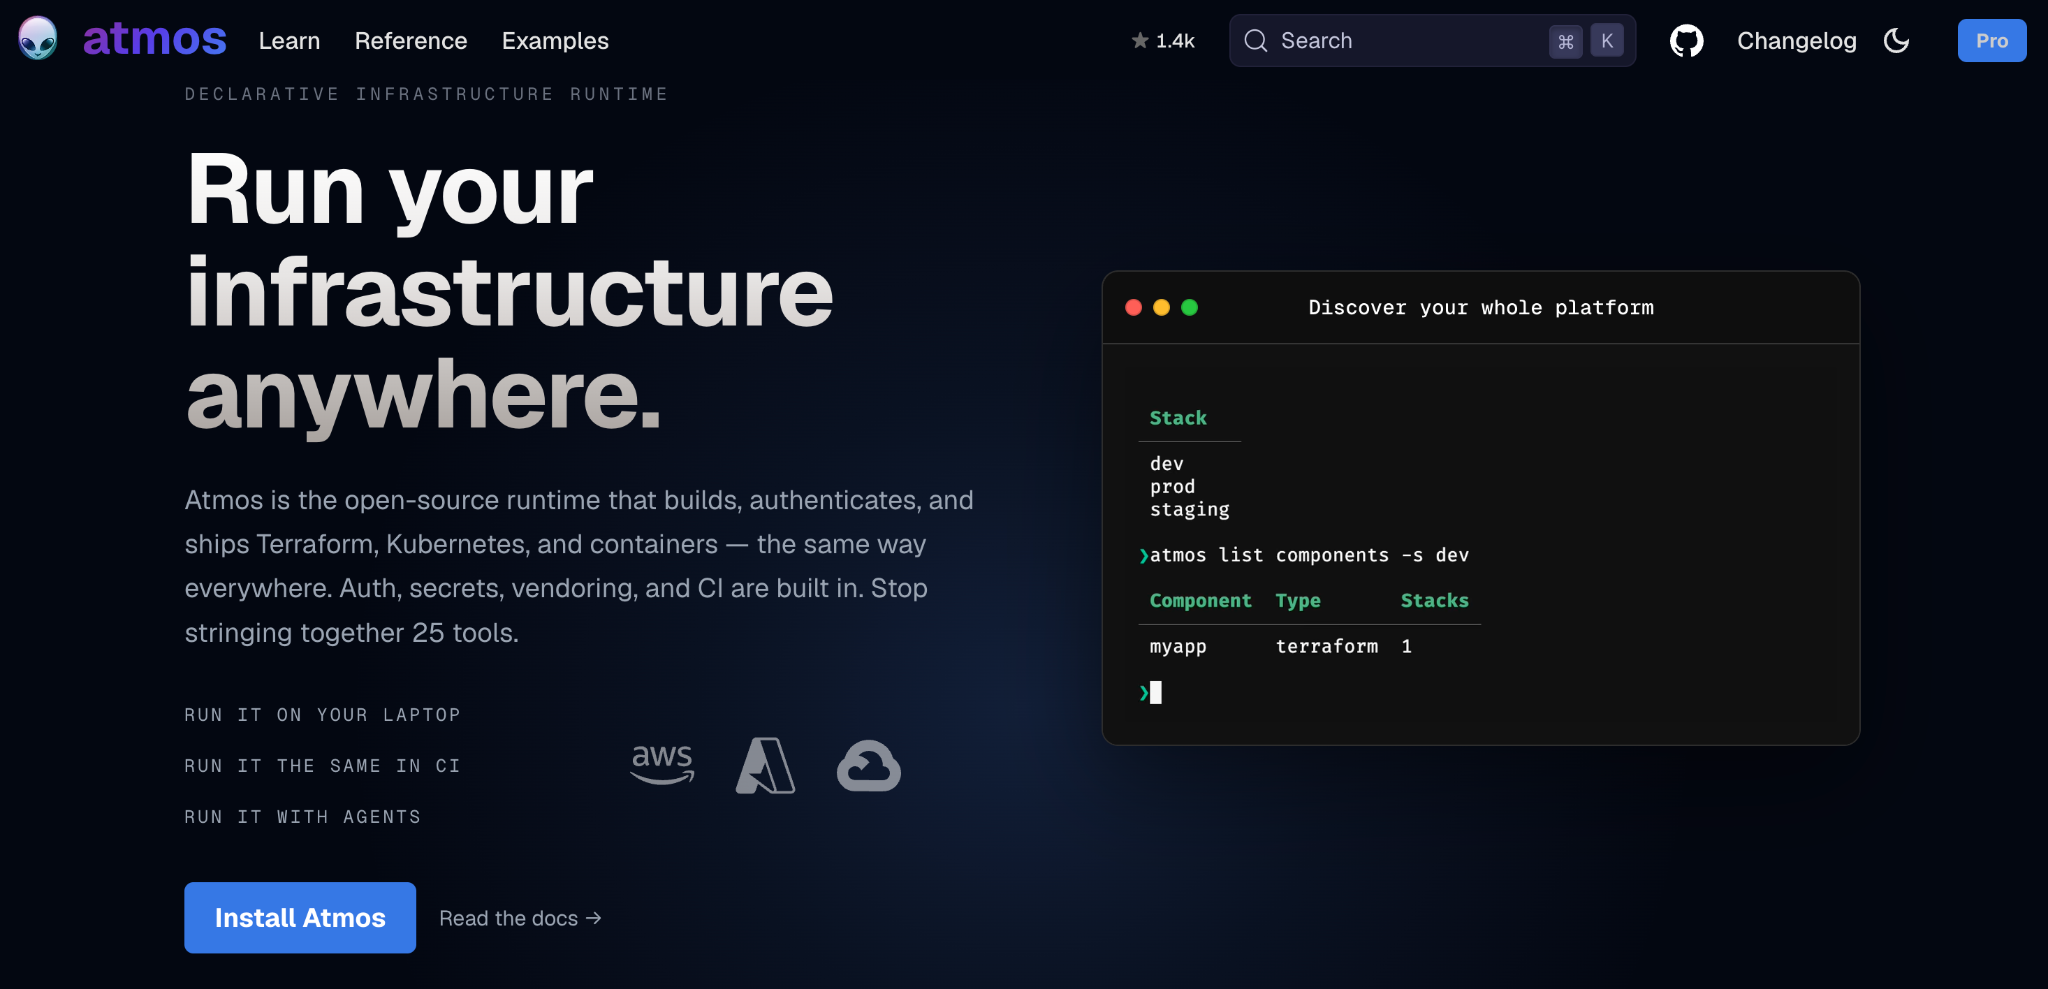The image size is (2048, 989).
Task: Focus the Search input field
Action: tap(1432, 41)
